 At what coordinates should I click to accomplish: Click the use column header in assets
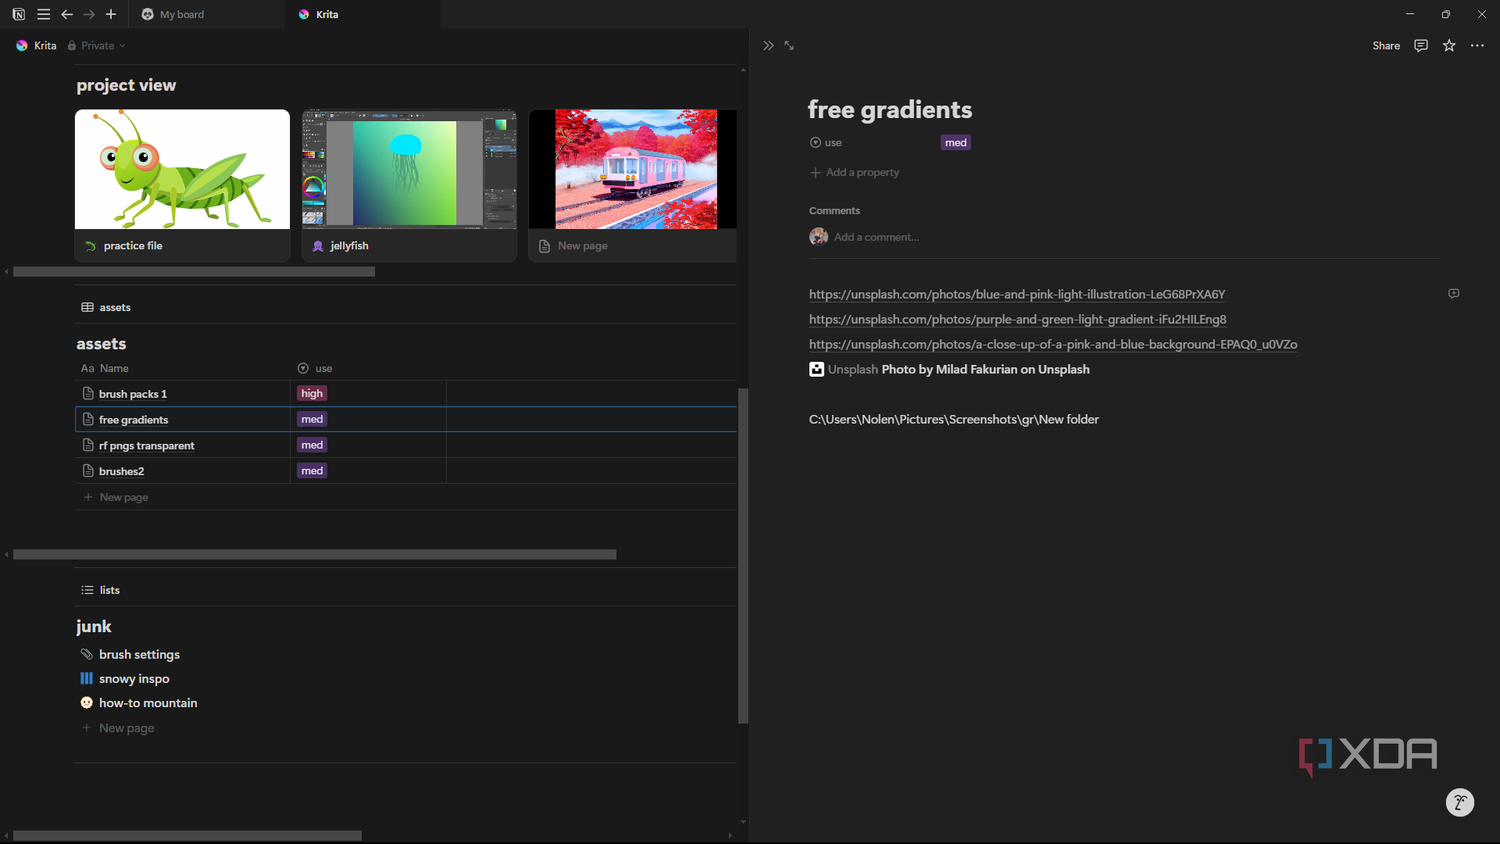point(315,368)
